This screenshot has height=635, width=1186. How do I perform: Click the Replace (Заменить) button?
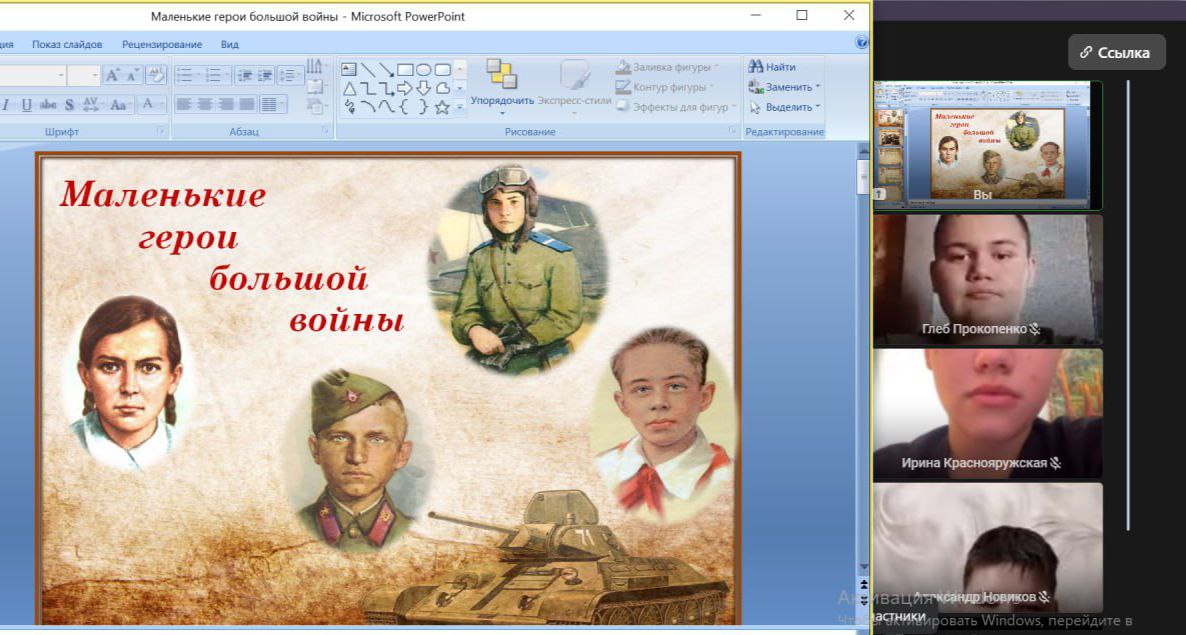click(x=784, y=87)
